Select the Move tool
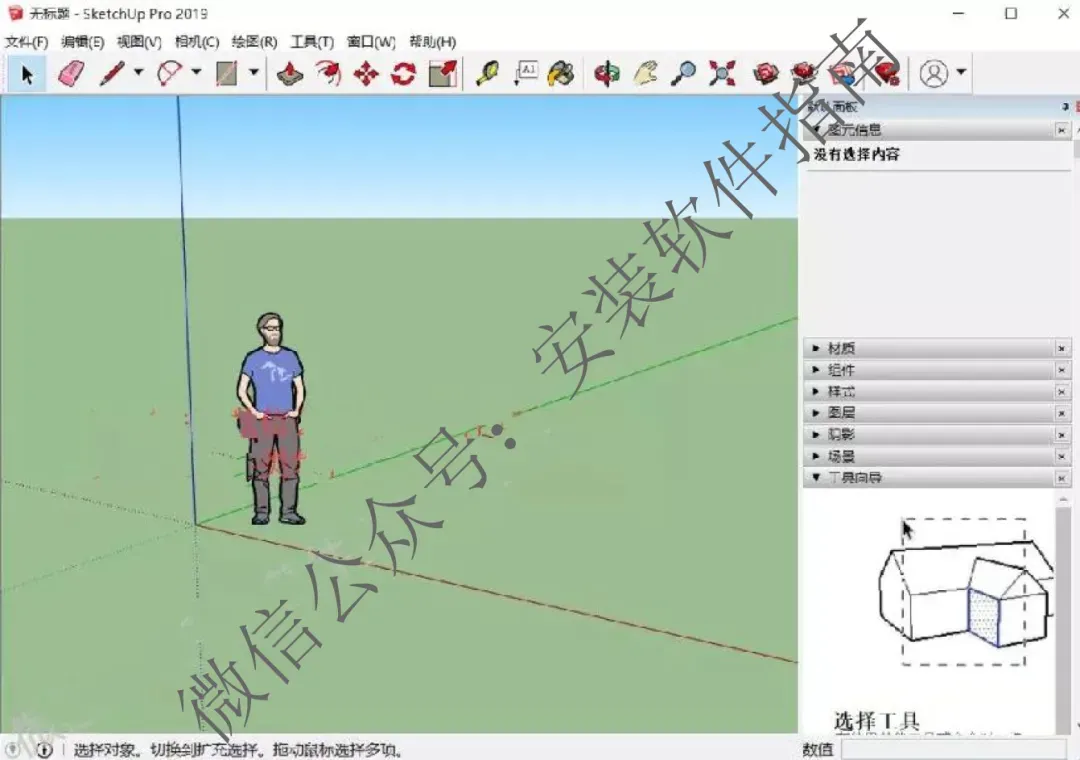1080x760 pixels. [x=366, y=74]
